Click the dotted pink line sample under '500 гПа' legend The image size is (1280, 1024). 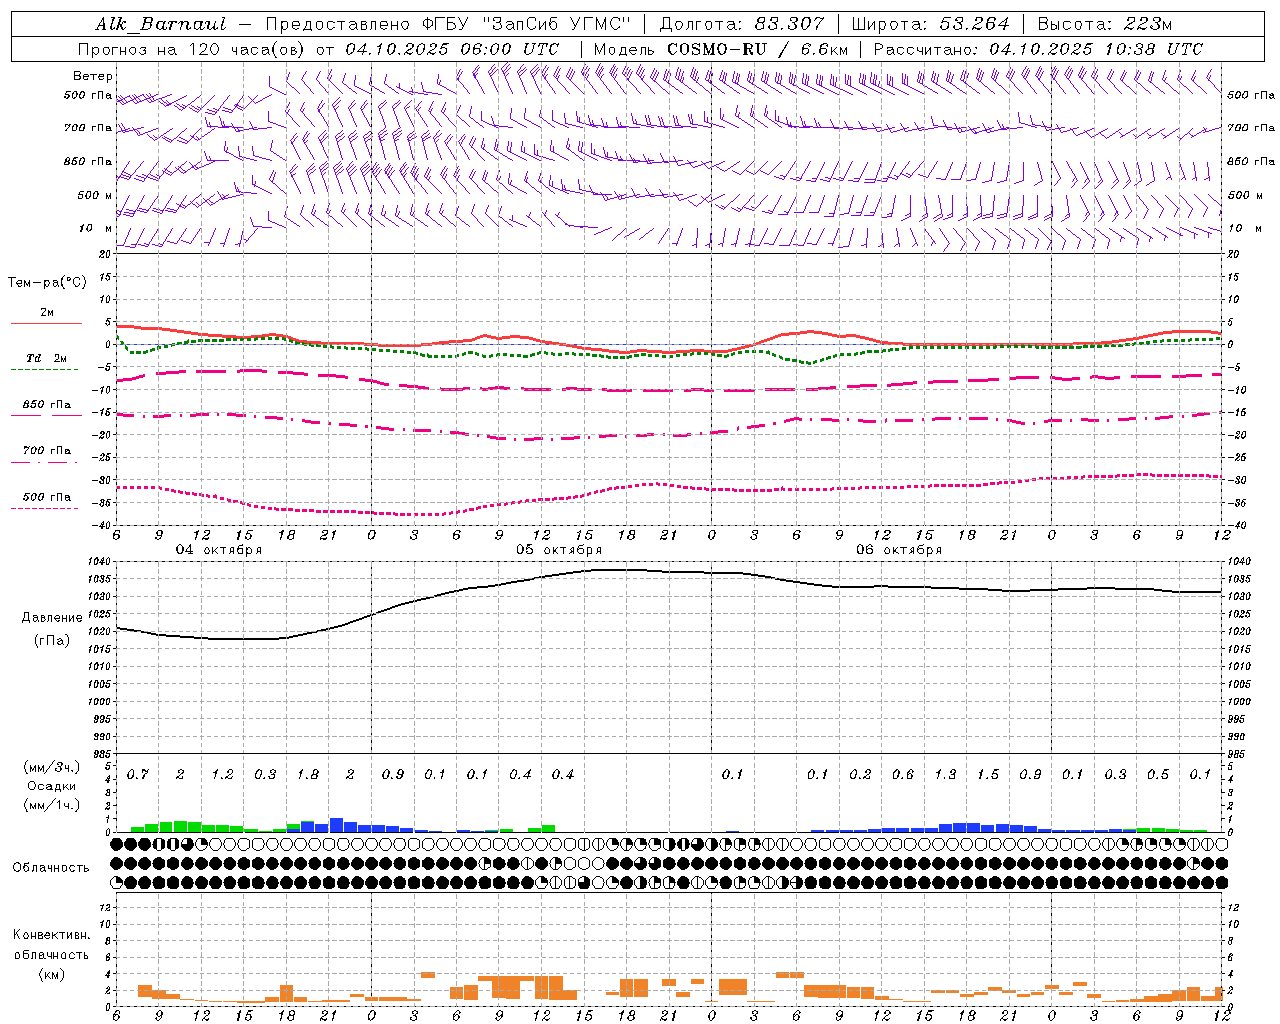pos(44,508)
